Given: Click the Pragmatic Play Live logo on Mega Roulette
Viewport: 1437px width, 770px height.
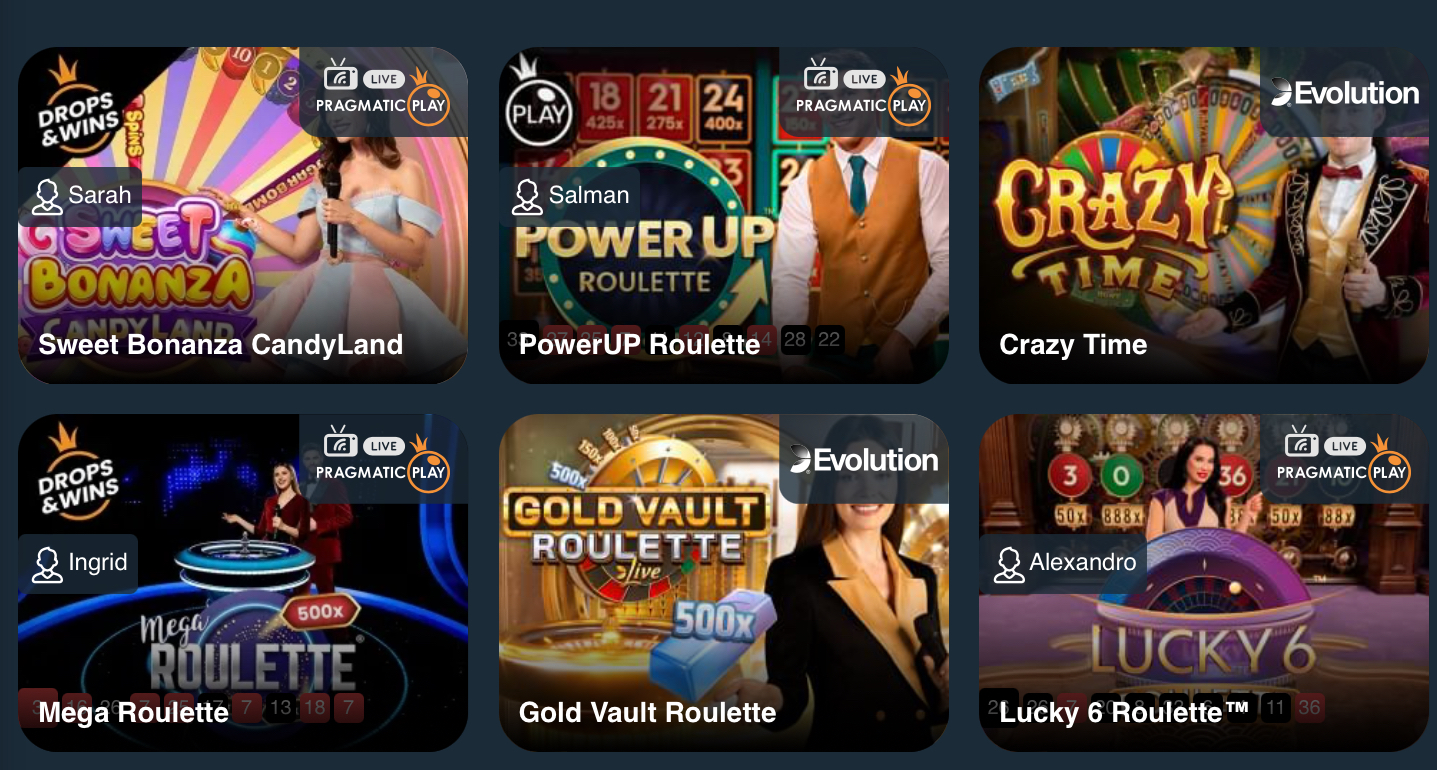Looking at the screenshot, I should coord(383,459).
